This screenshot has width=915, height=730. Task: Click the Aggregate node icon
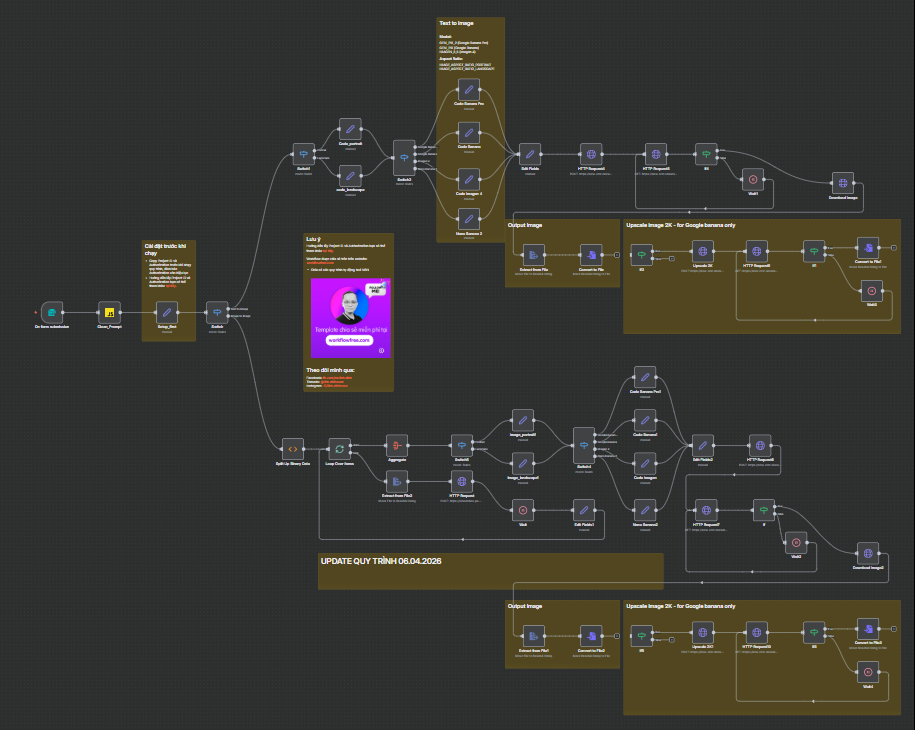[397, 445]
